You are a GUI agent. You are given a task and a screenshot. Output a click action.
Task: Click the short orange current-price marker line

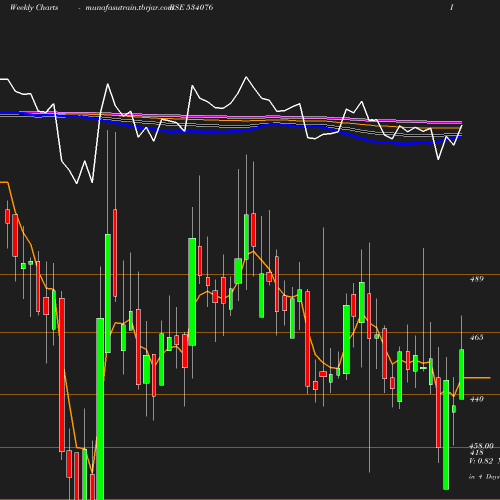pos(477,378)
